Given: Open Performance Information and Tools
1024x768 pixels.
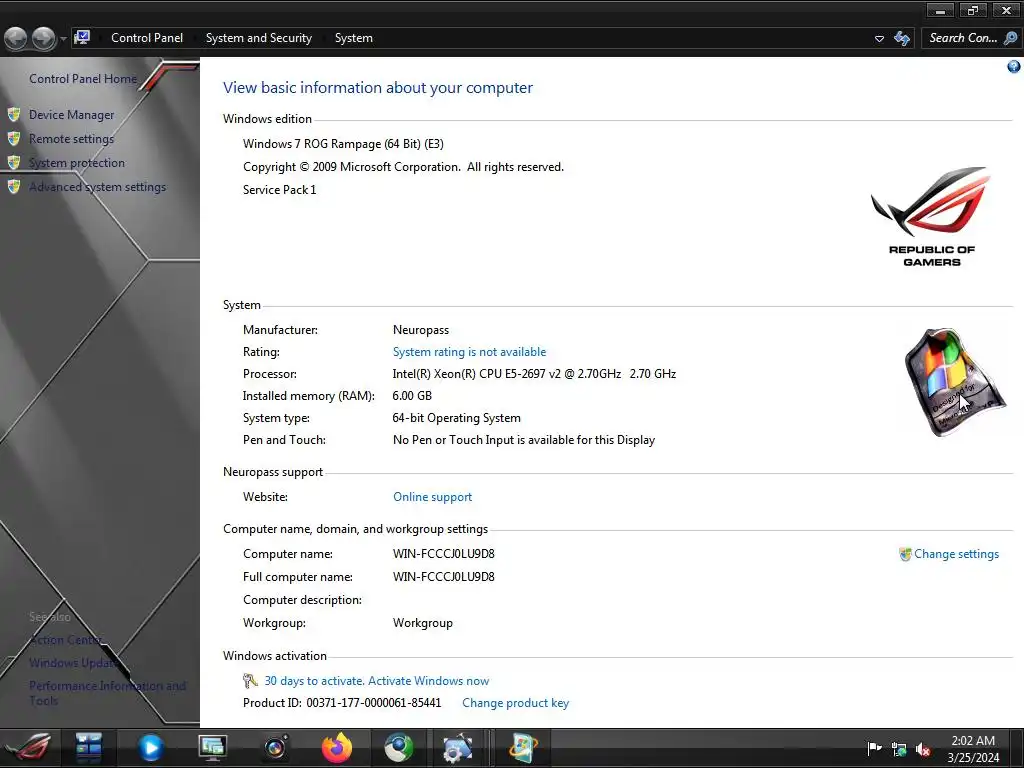Looking at the screenshot, I should click(x=108, y=693).
